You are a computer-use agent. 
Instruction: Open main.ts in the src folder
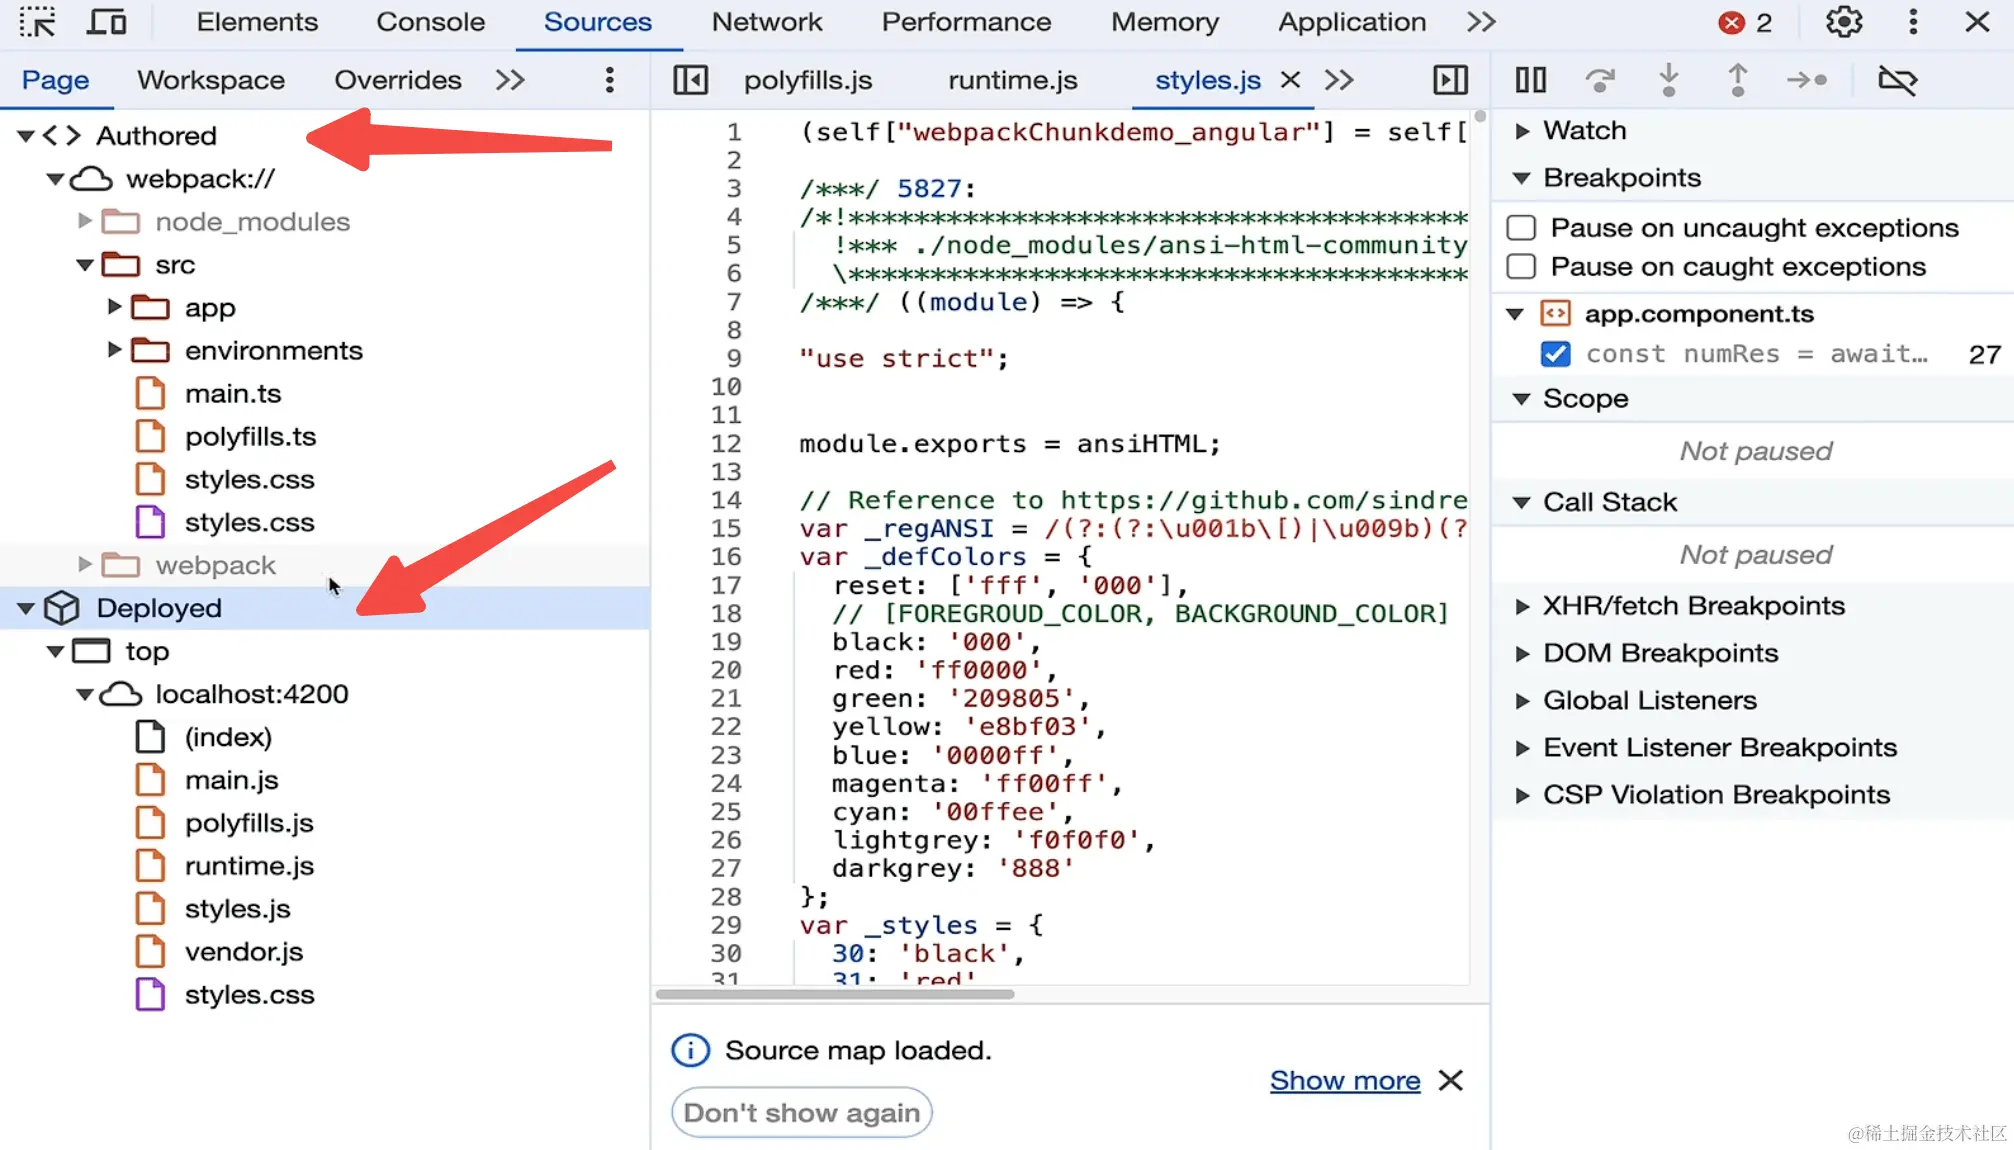tap(232, 394)
